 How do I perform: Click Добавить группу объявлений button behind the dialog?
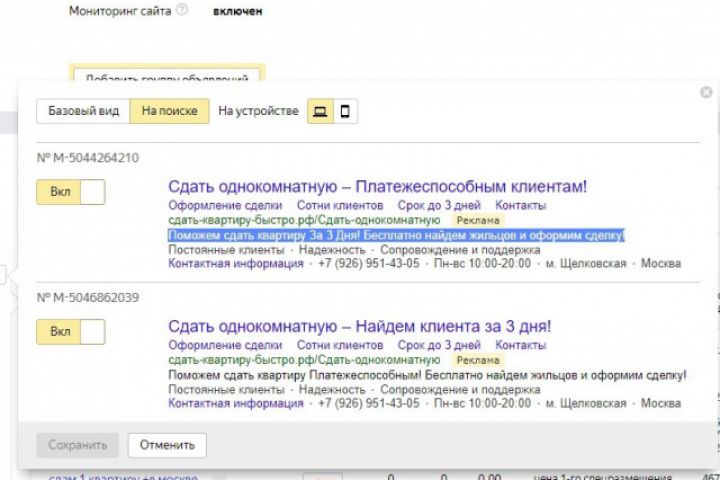167,75
